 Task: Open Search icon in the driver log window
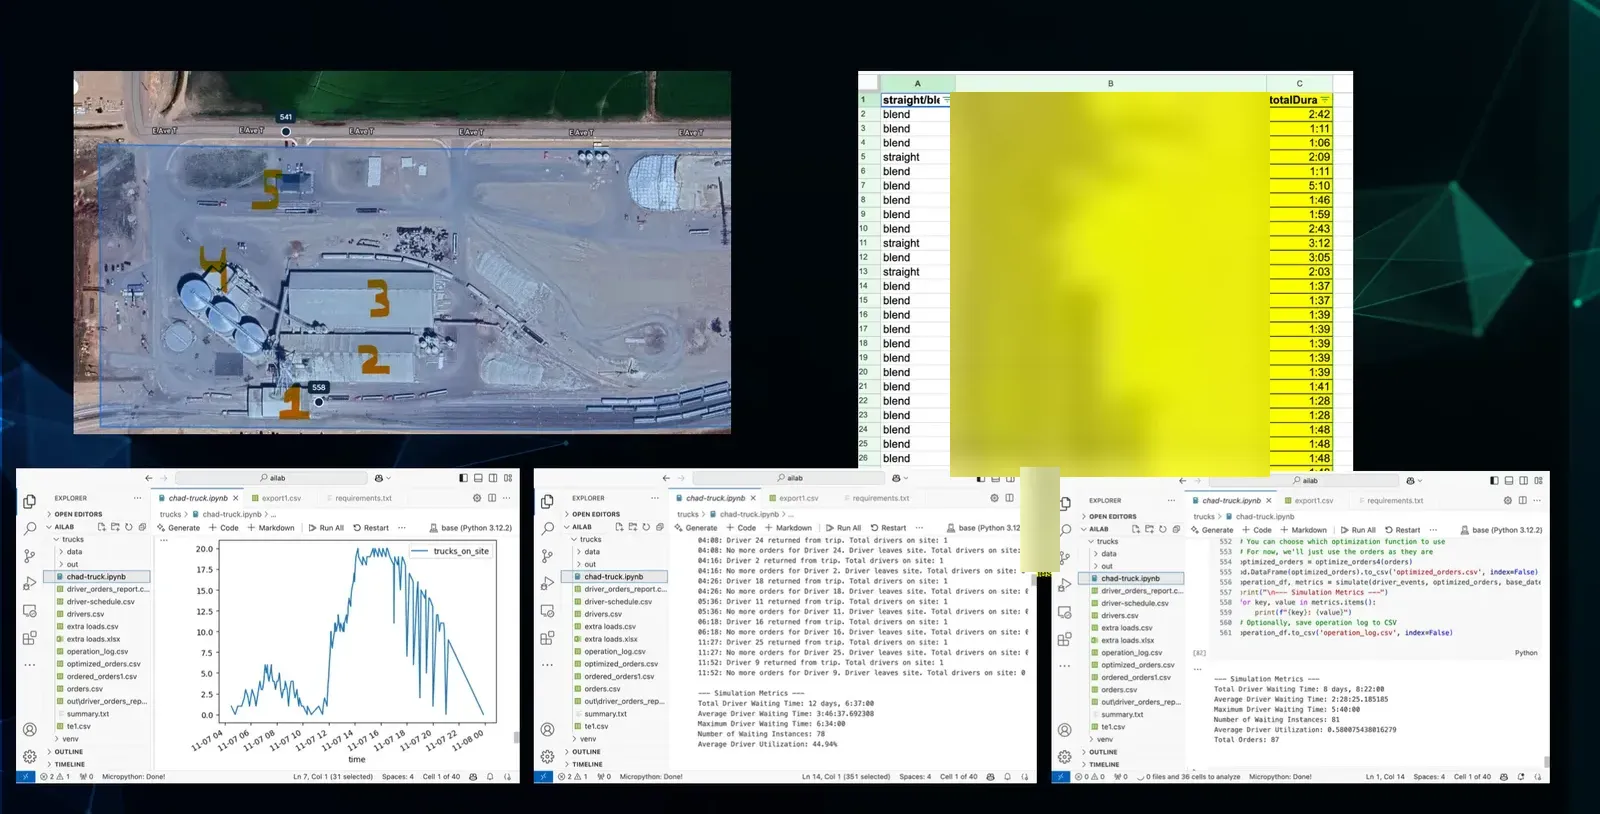[547, 527]
